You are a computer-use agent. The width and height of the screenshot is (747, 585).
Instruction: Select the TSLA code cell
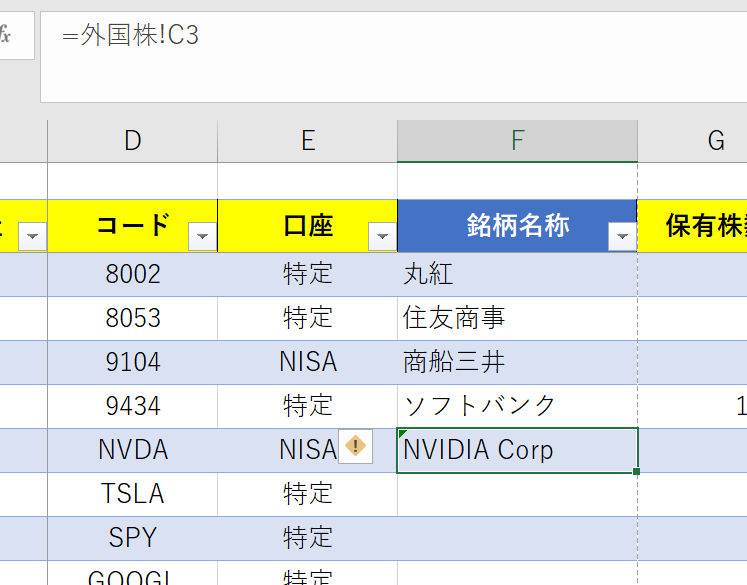(132, 494)
